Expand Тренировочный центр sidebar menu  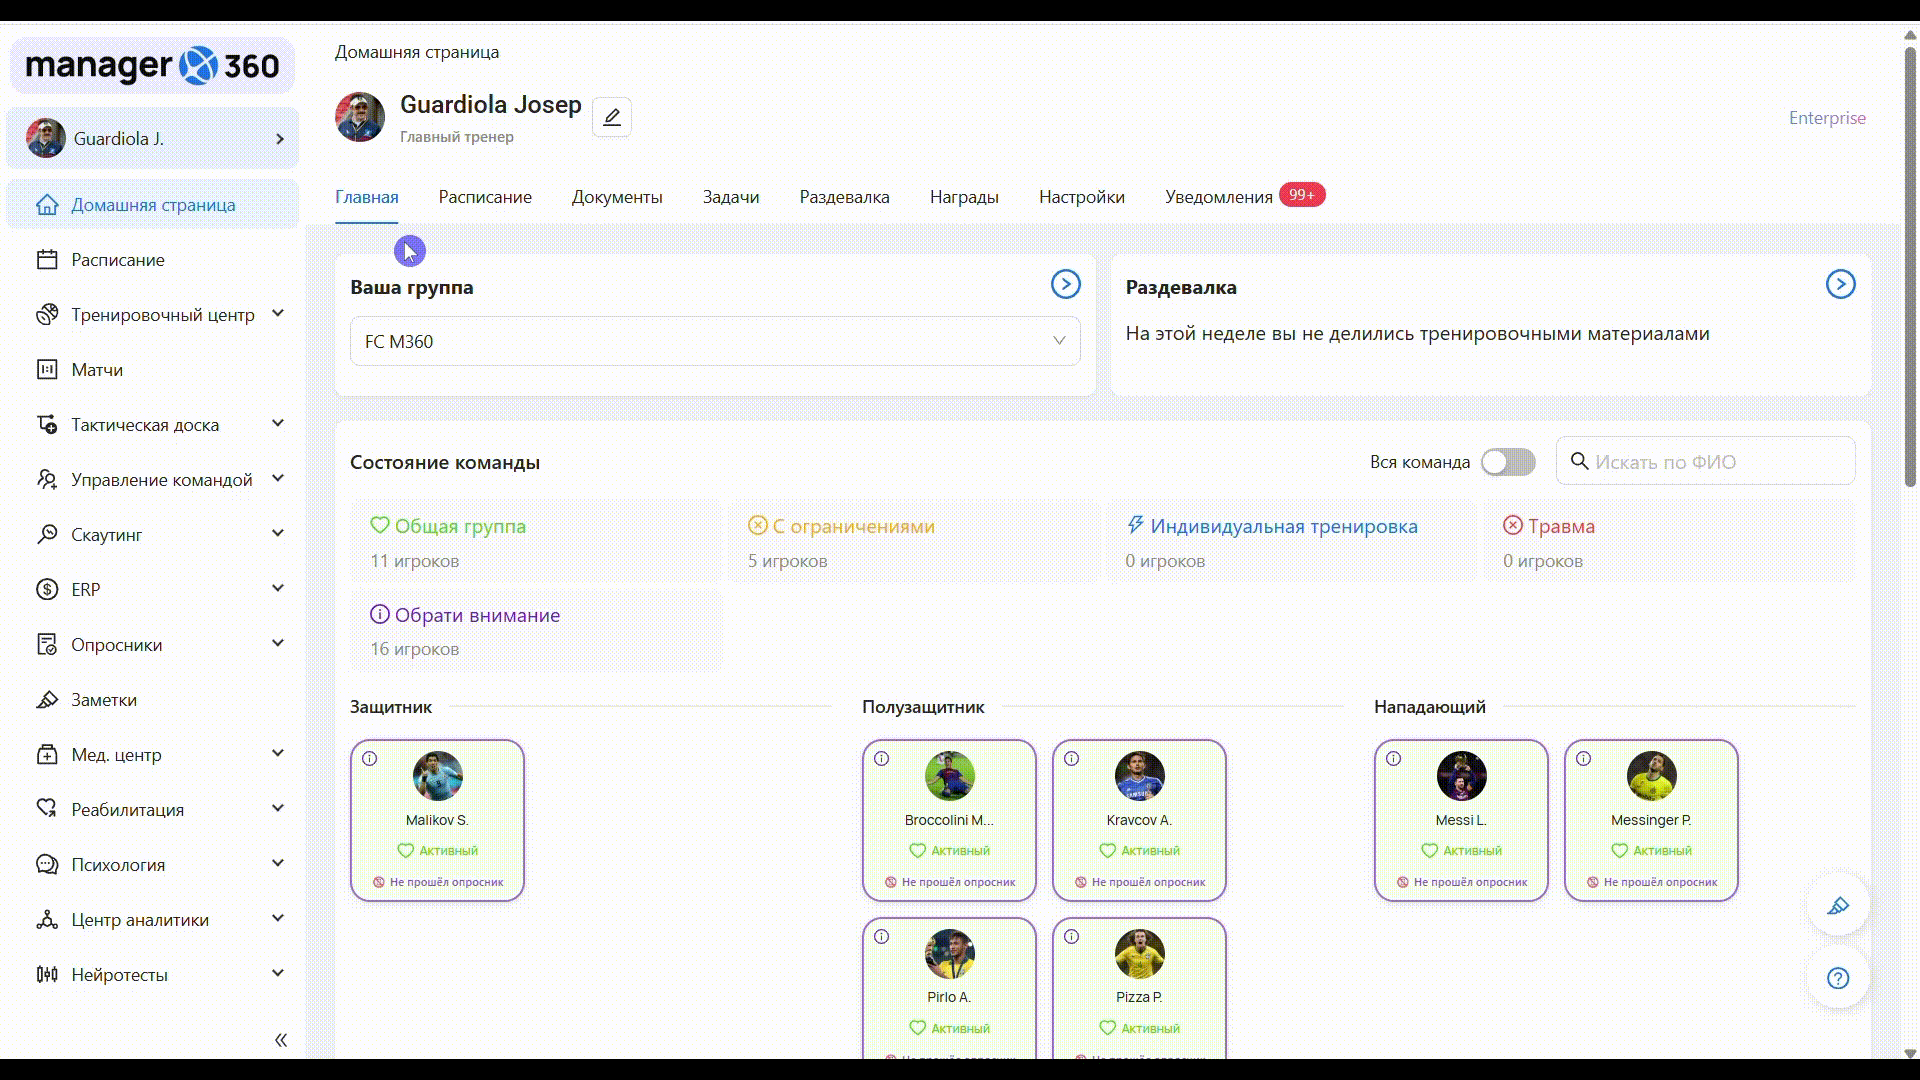[x=163, y=315]
